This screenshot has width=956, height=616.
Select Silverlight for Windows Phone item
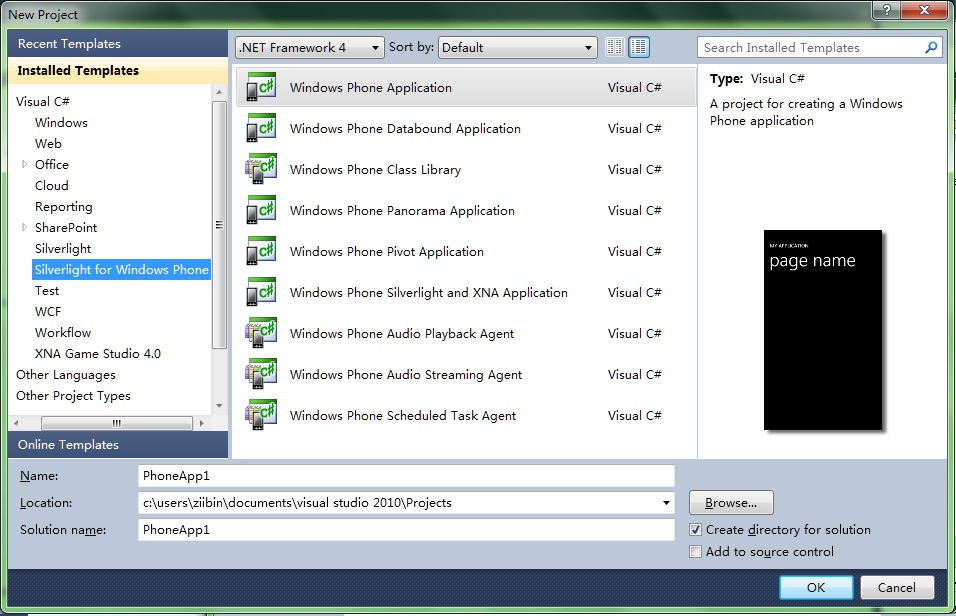[x=121, y=270]
